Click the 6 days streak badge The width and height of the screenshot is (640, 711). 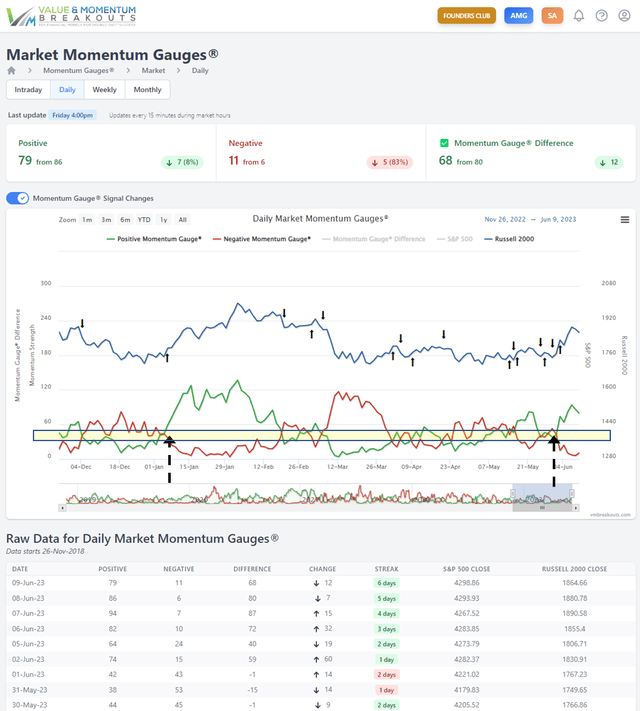[x=386, y=583]
